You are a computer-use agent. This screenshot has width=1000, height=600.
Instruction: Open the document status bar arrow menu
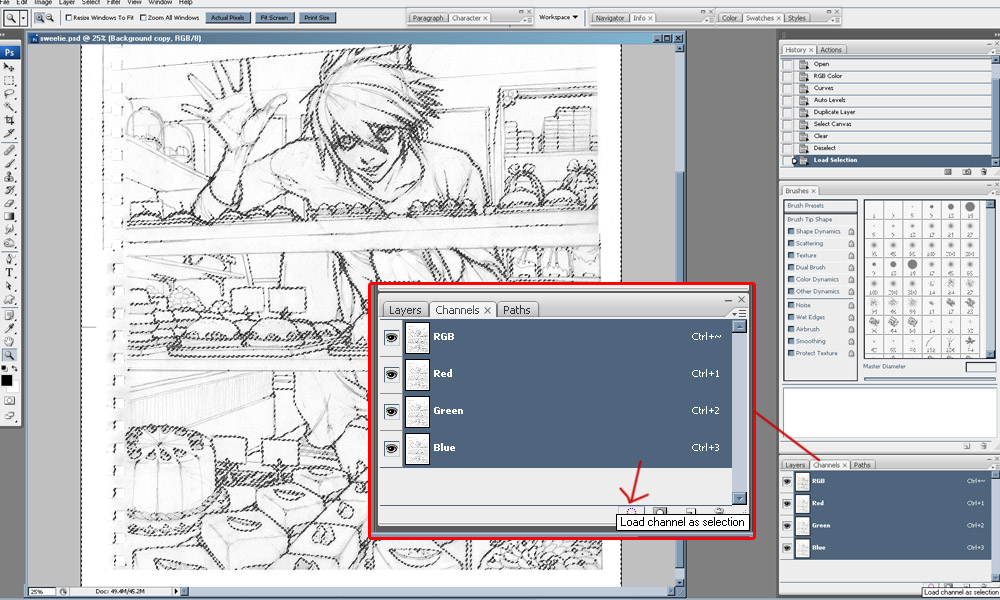coord(176,592)
